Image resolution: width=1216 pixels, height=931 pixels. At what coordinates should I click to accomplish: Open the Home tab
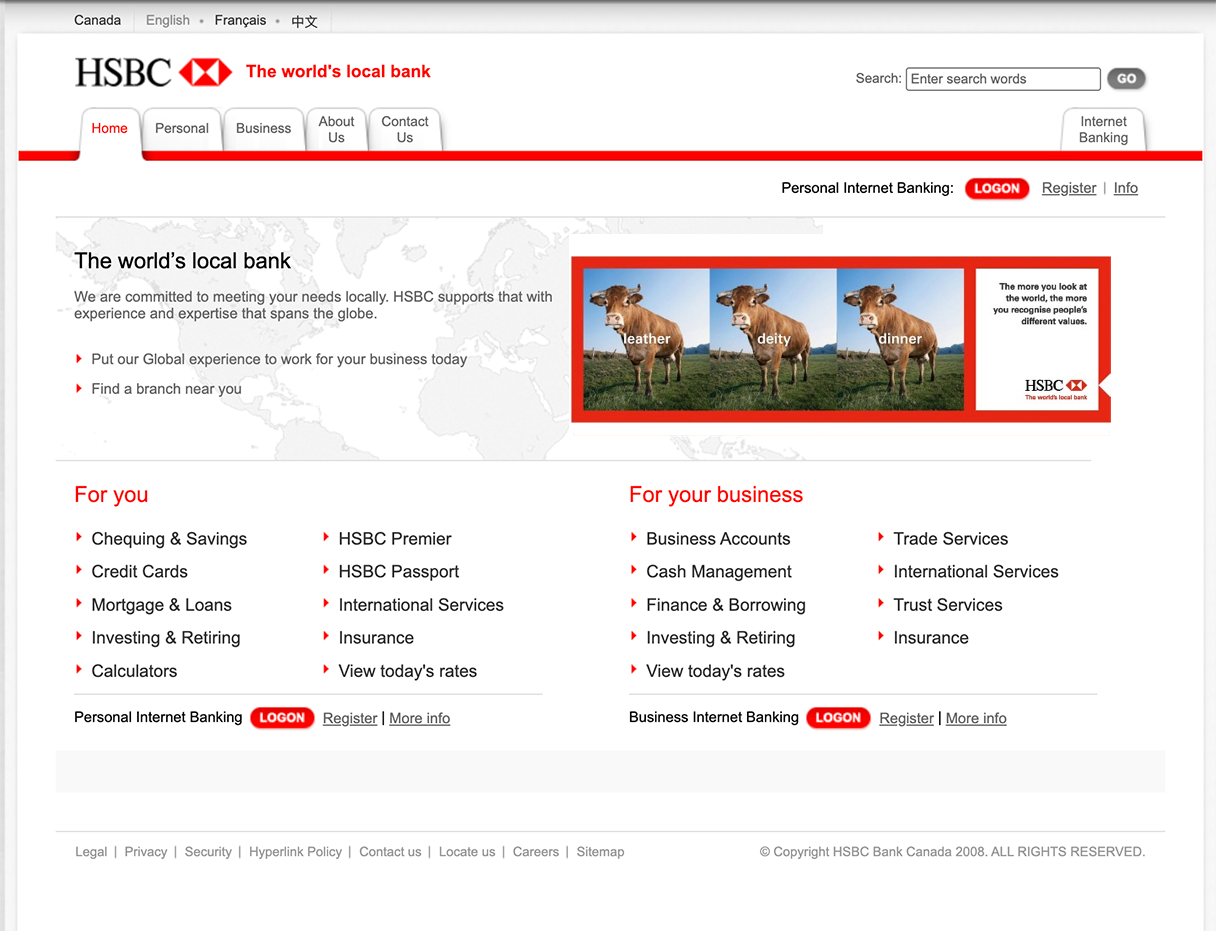tap(110, 129)
